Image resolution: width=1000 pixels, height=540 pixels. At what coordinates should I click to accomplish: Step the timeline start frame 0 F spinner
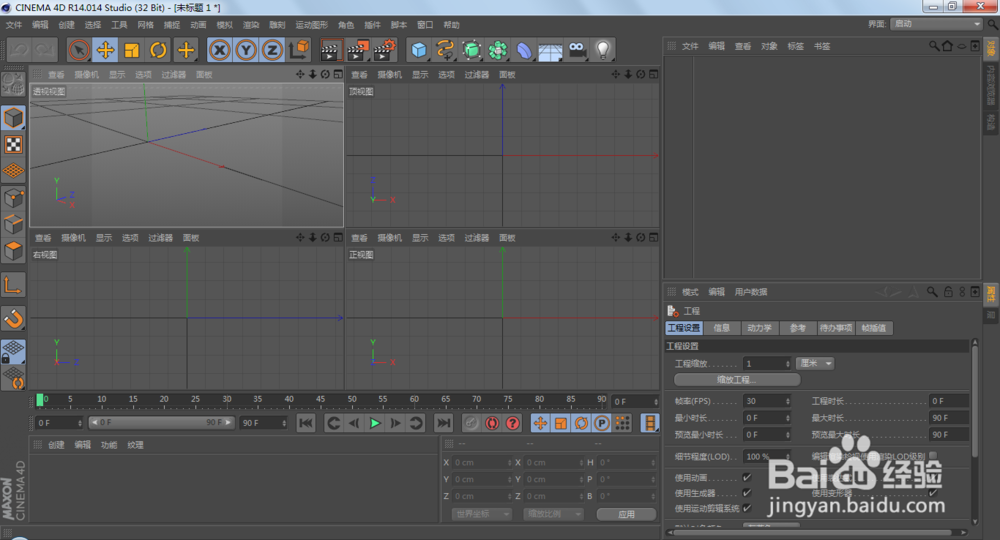tap(80, 423)
